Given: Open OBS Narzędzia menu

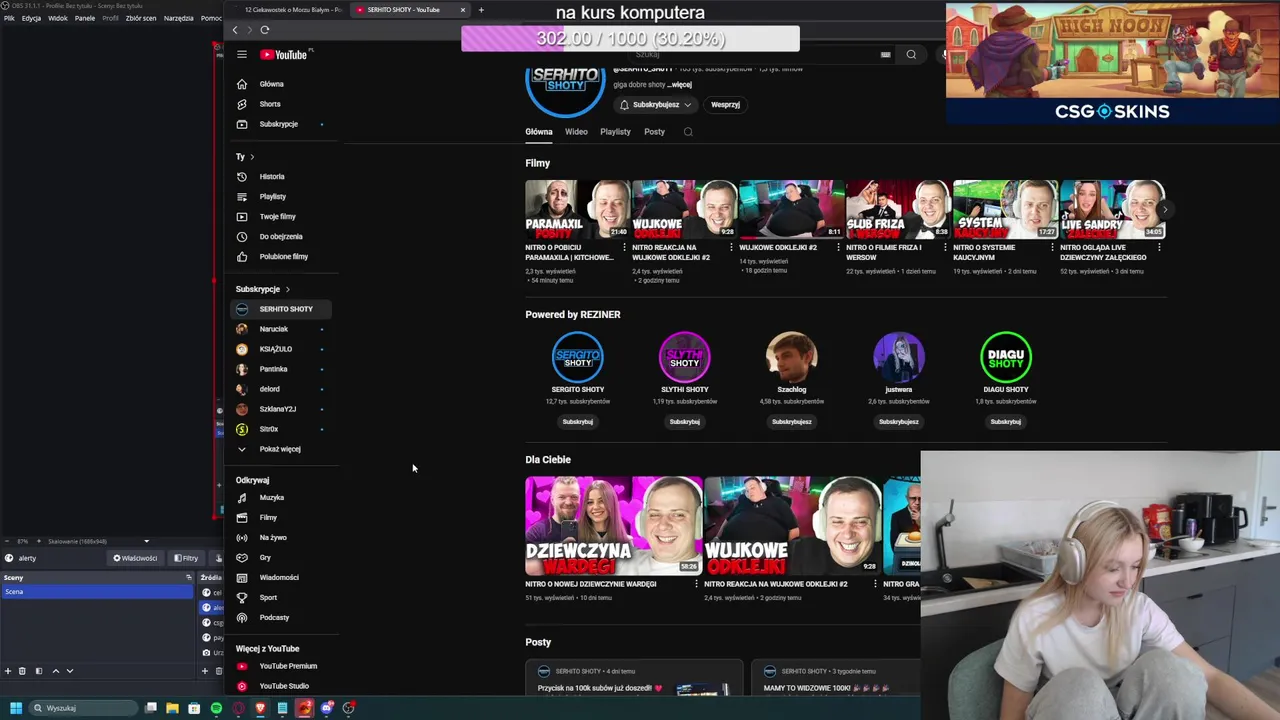Looking at the screenshot, I should tap(178, 18).
